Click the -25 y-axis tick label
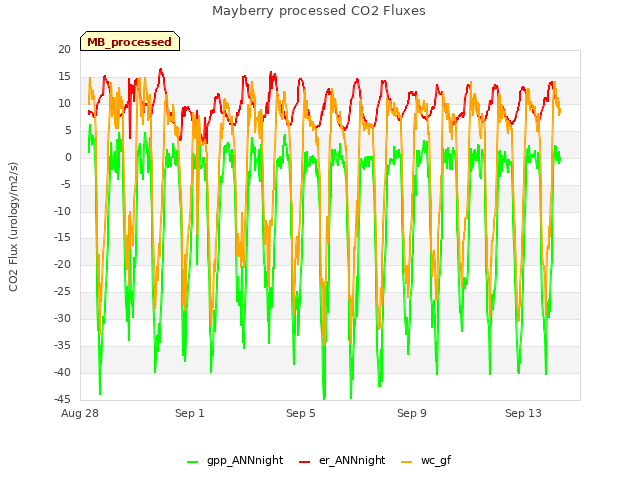The width and height of the screenshot is (640, 480). [62, 291]
